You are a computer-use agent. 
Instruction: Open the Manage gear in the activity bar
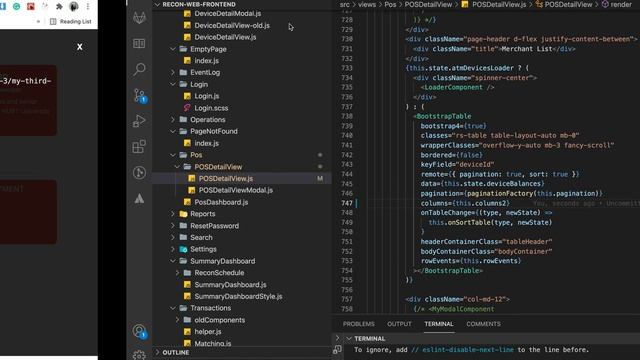139,355
